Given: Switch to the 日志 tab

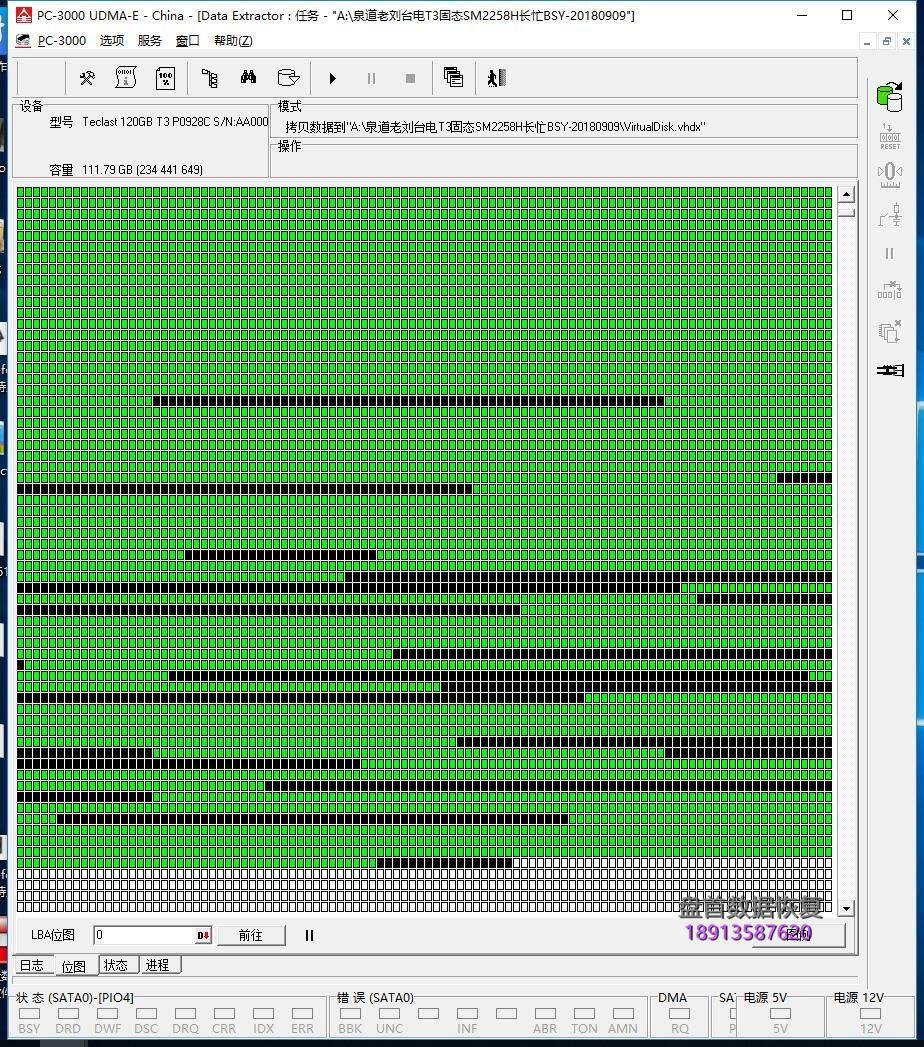Looking at the screenshot, I should tap(32, 965).
